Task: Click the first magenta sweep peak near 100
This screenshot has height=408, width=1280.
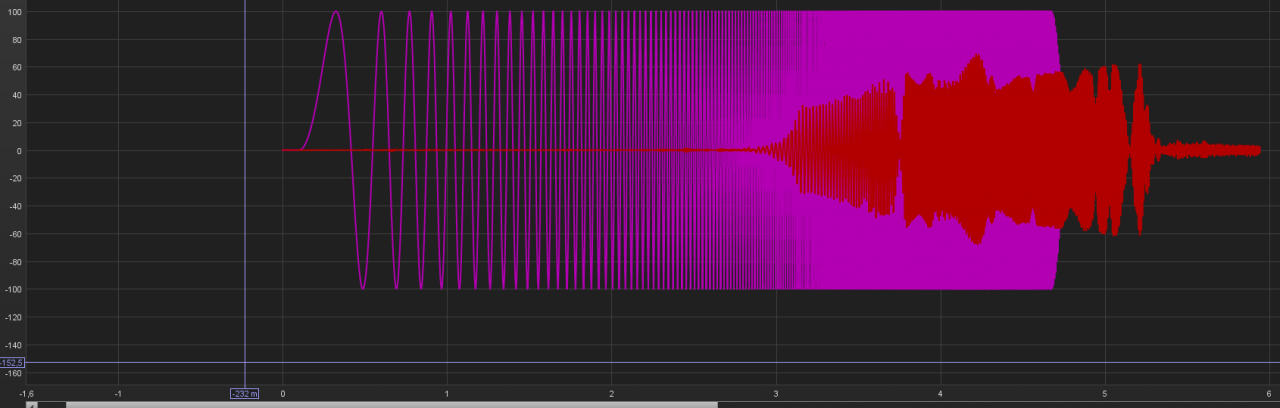Action: tap(336, 14)
